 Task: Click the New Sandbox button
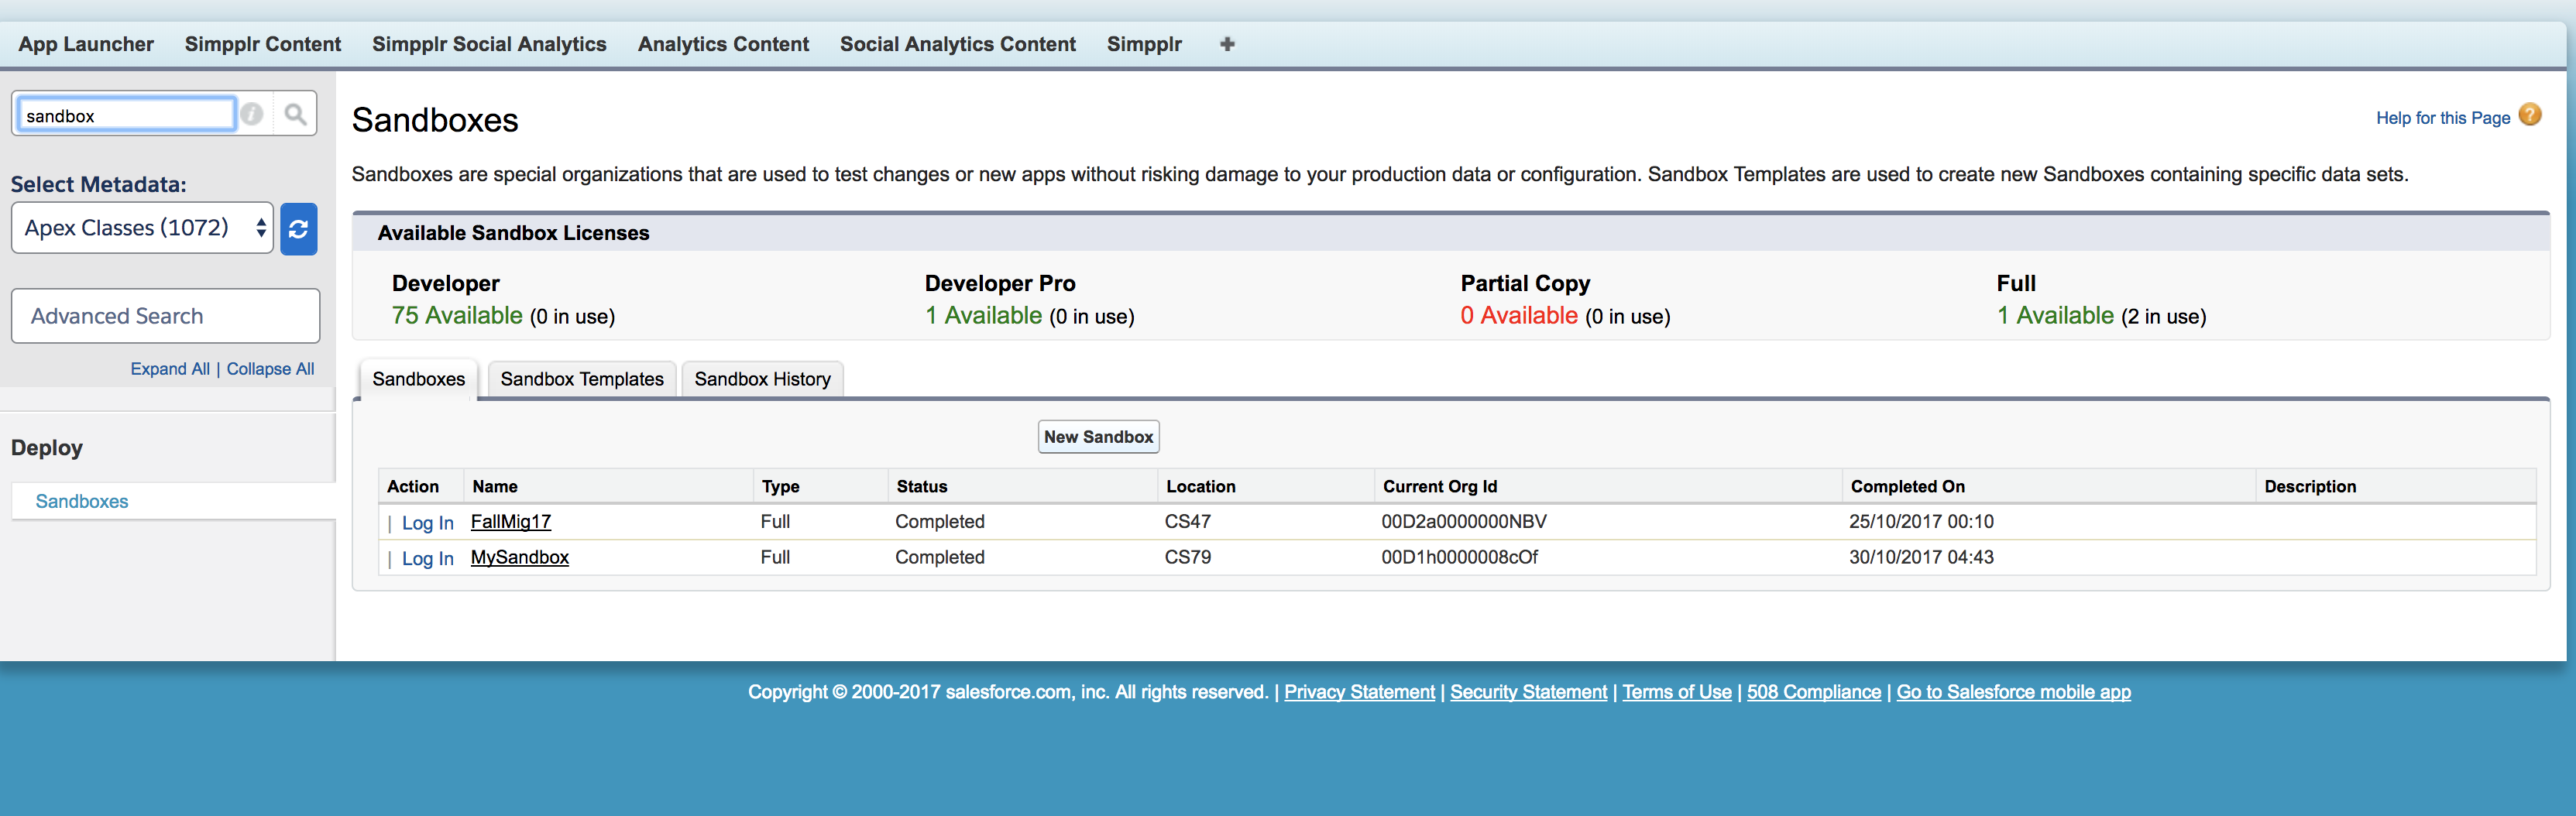pos(1098,437)
